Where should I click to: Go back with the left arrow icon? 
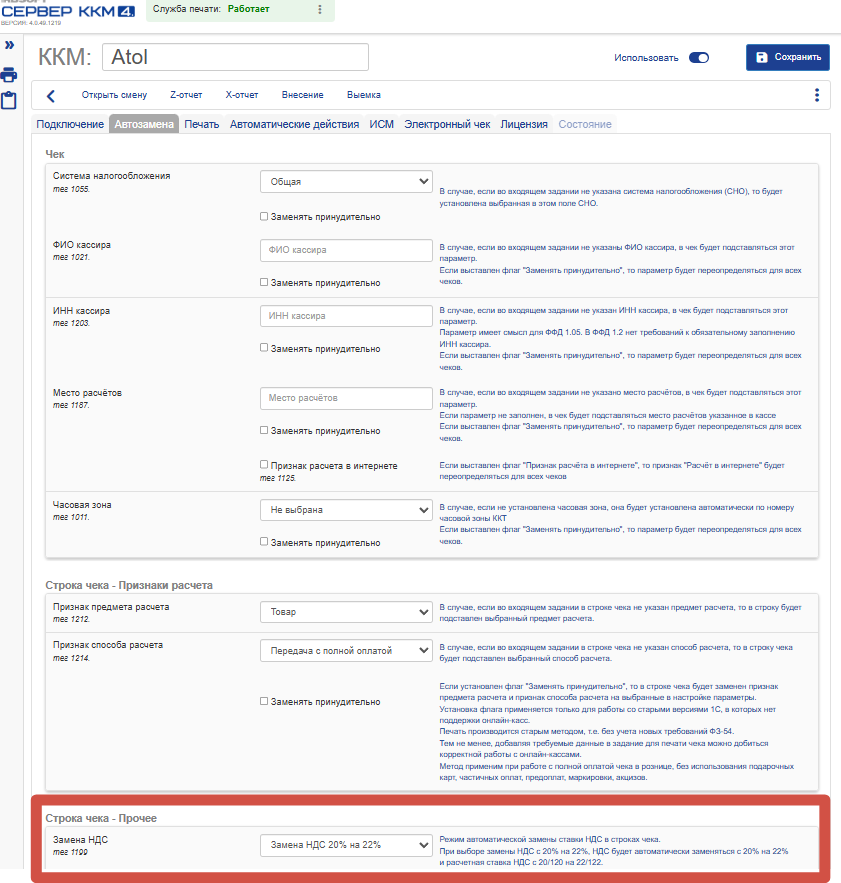(x=51, y=96)
